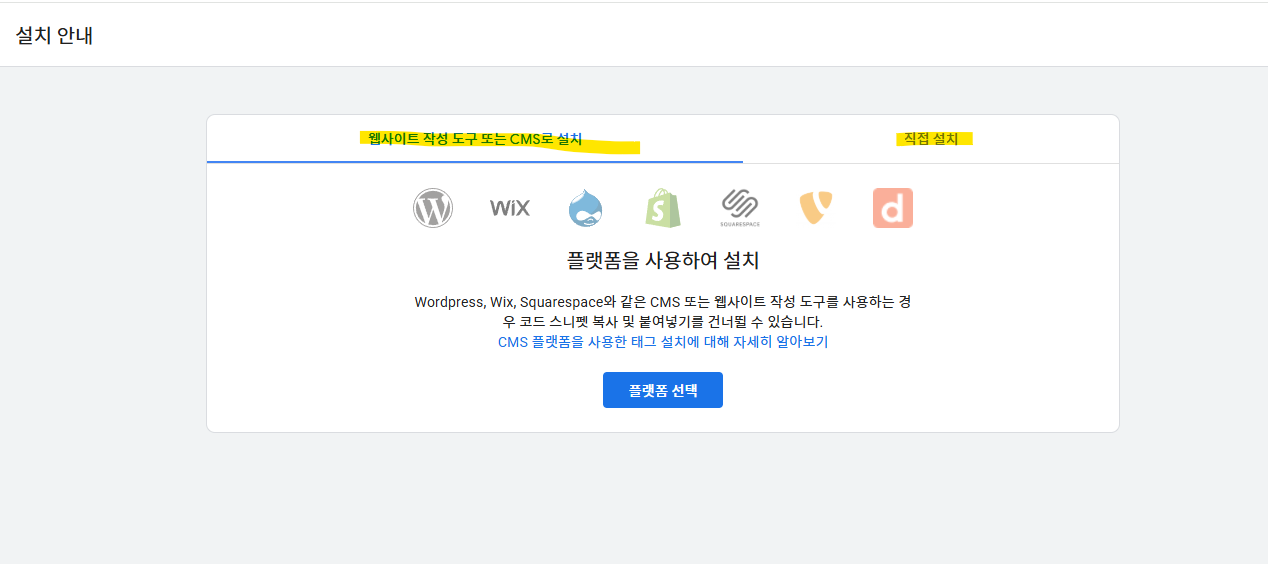Image resolution: width=1268 pixels, height=564 pixels.
Task: Click the Drupal droplet logo icon
Action: (586, 208)
